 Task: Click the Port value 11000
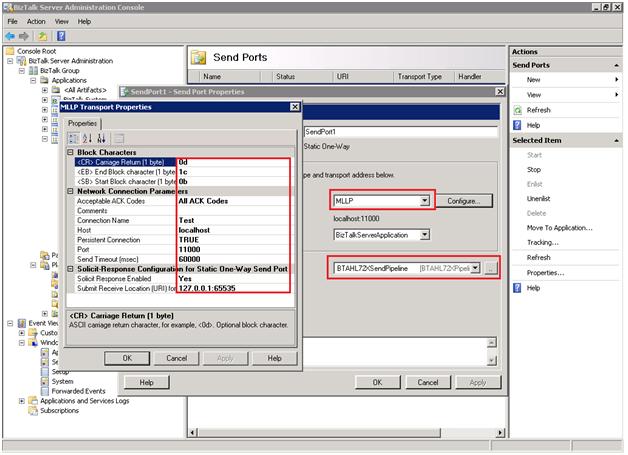point(189,250)
